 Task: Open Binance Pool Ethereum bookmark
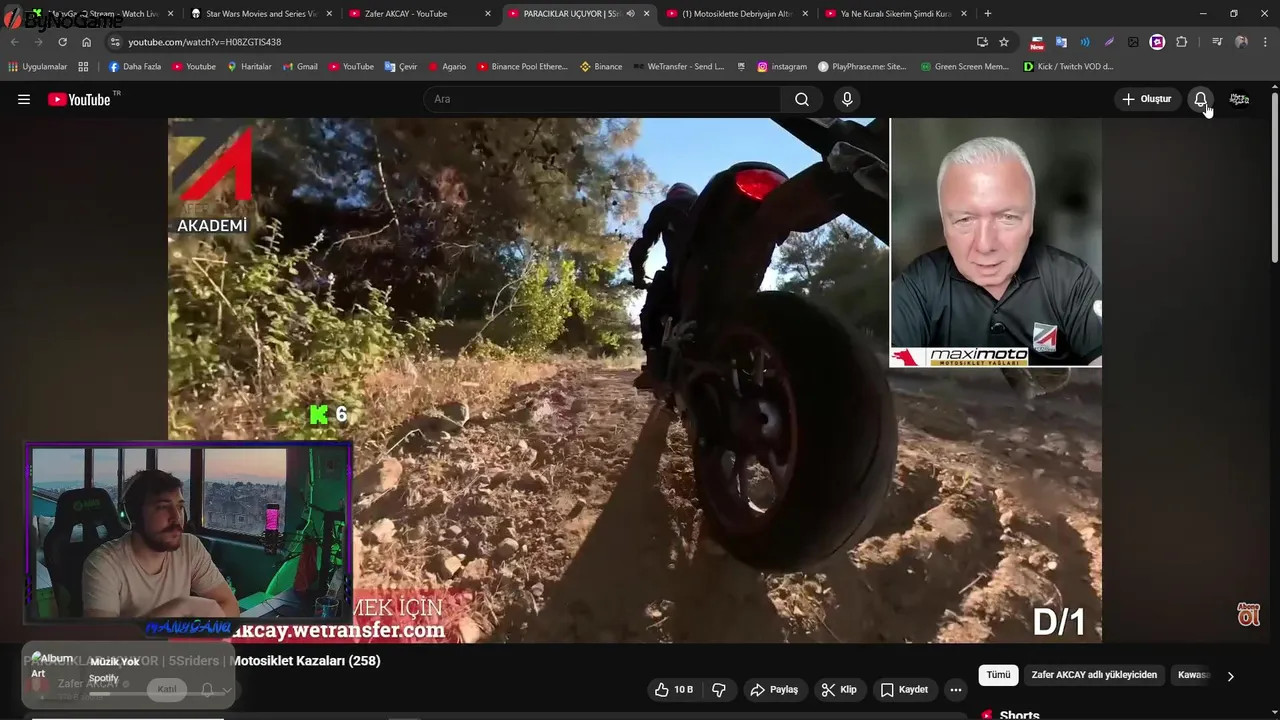pos(522,67)
